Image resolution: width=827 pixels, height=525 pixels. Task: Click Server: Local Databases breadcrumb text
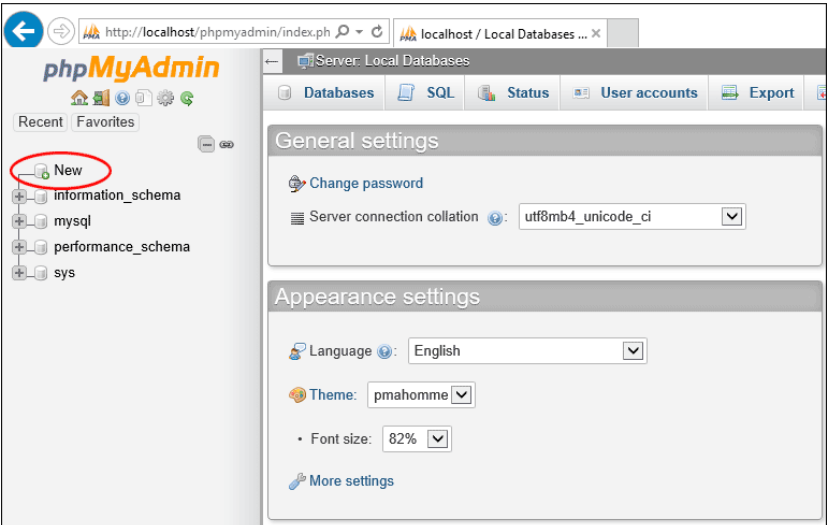[392, 61]
